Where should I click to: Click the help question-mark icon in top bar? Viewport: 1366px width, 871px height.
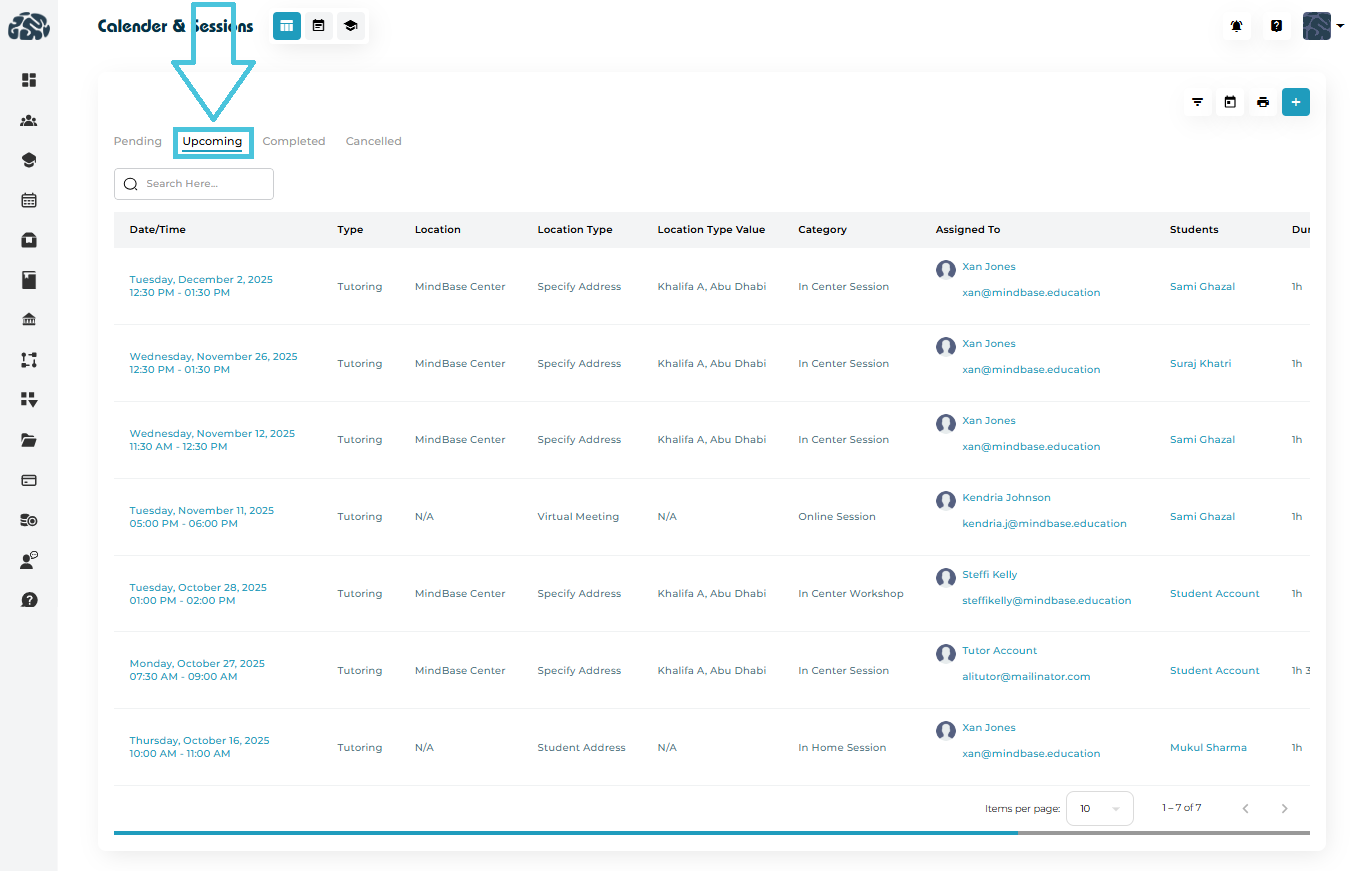coord(1277,26)
